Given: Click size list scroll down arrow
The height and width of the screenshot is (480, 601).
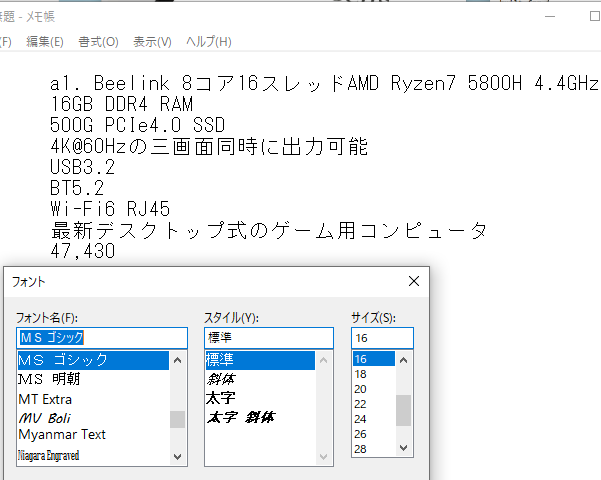Looking at the screenshot, I should point(404,447).
